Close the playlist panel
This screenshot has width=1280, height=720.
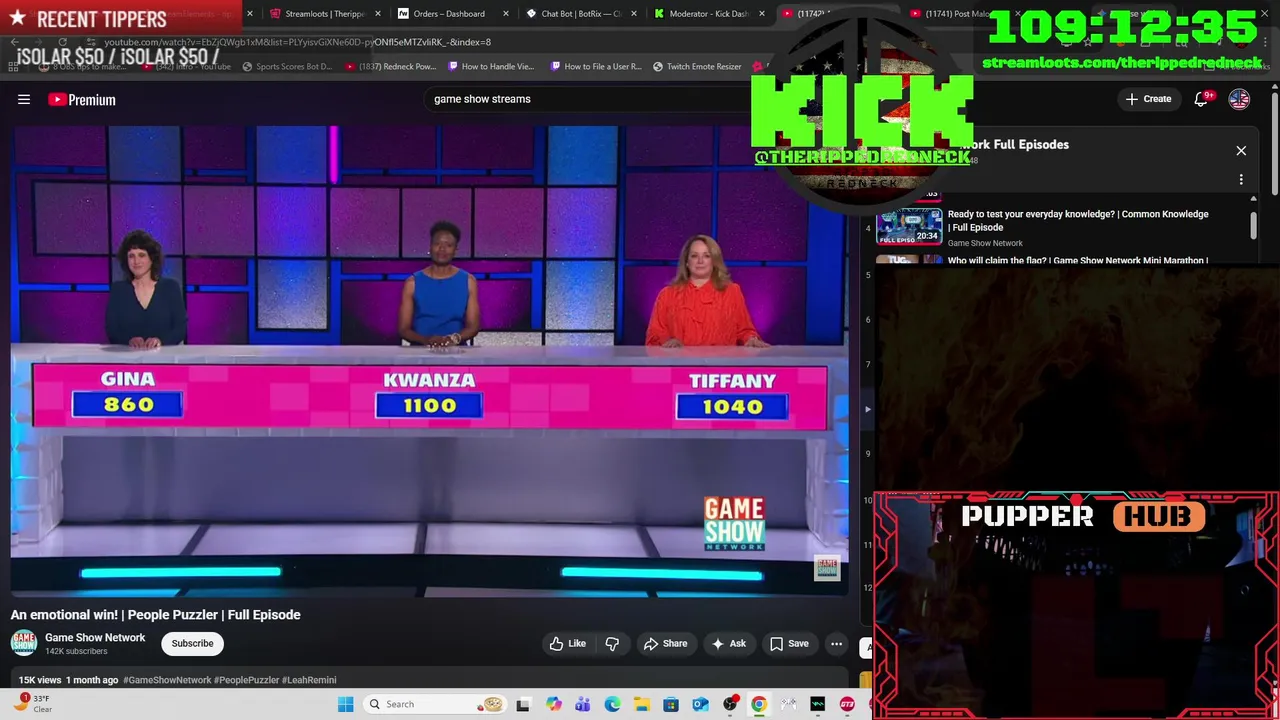pyautogui.click(x=1241, y=151)
